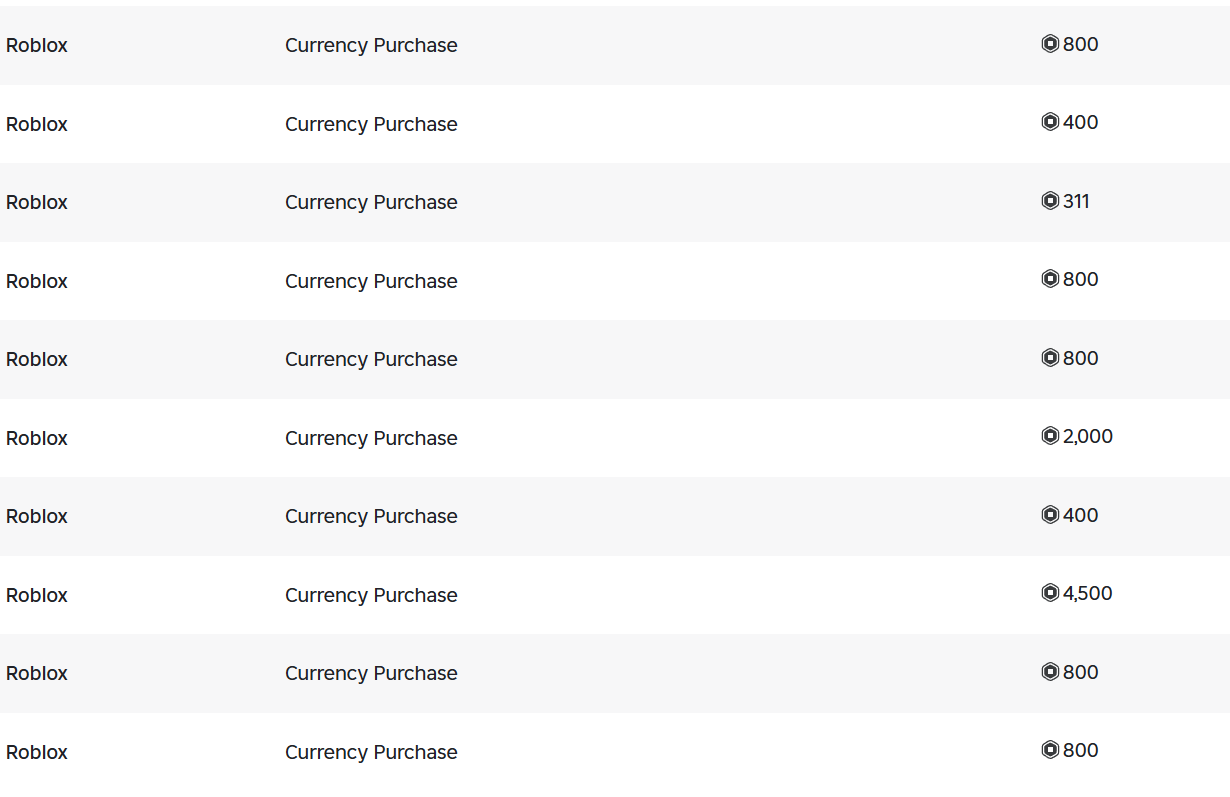
Task: Click Currency Purchase in the 311 row
Action: pos(371,202)
